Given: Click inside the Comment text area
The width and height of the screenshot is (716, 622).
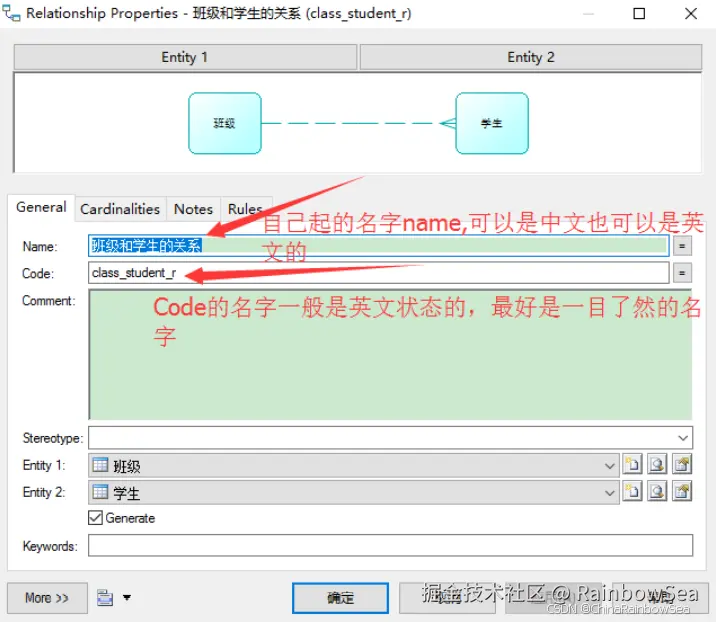Looking at the screenshot, I should (x=390, y=354).
